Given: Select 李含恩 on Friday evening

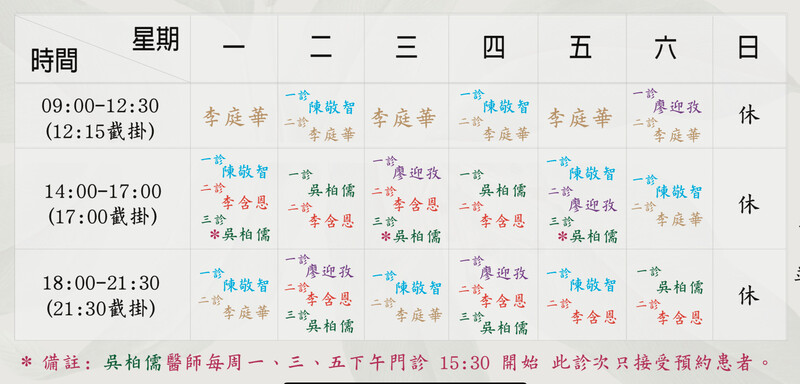Looking at the screenshot, I should click(593, 316).
